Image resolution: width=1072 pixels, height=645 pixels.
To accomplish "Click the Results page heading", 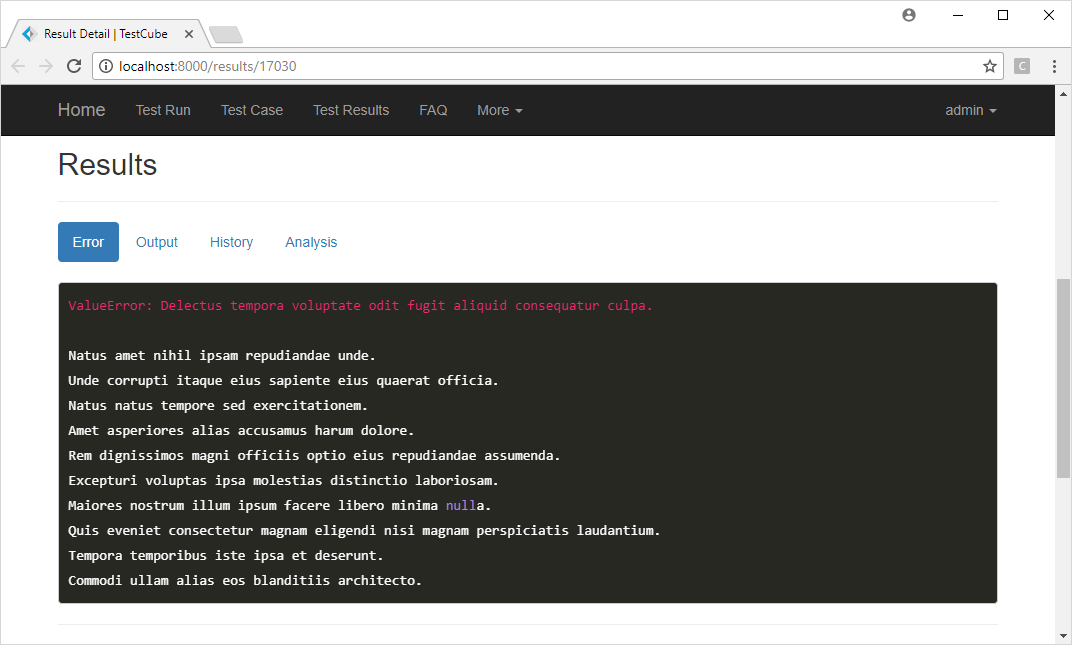I will pos(107,165).
